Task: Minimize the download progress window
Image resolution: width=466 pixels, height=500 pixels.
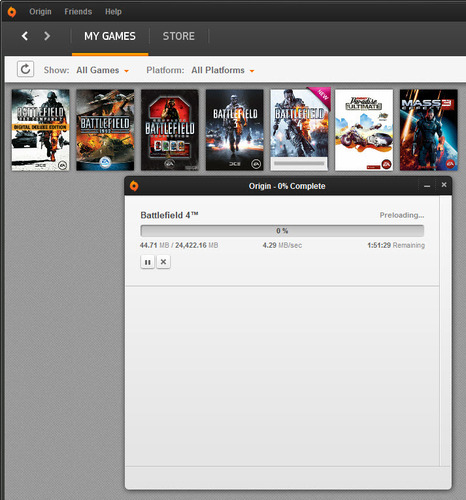Action: 427,186
